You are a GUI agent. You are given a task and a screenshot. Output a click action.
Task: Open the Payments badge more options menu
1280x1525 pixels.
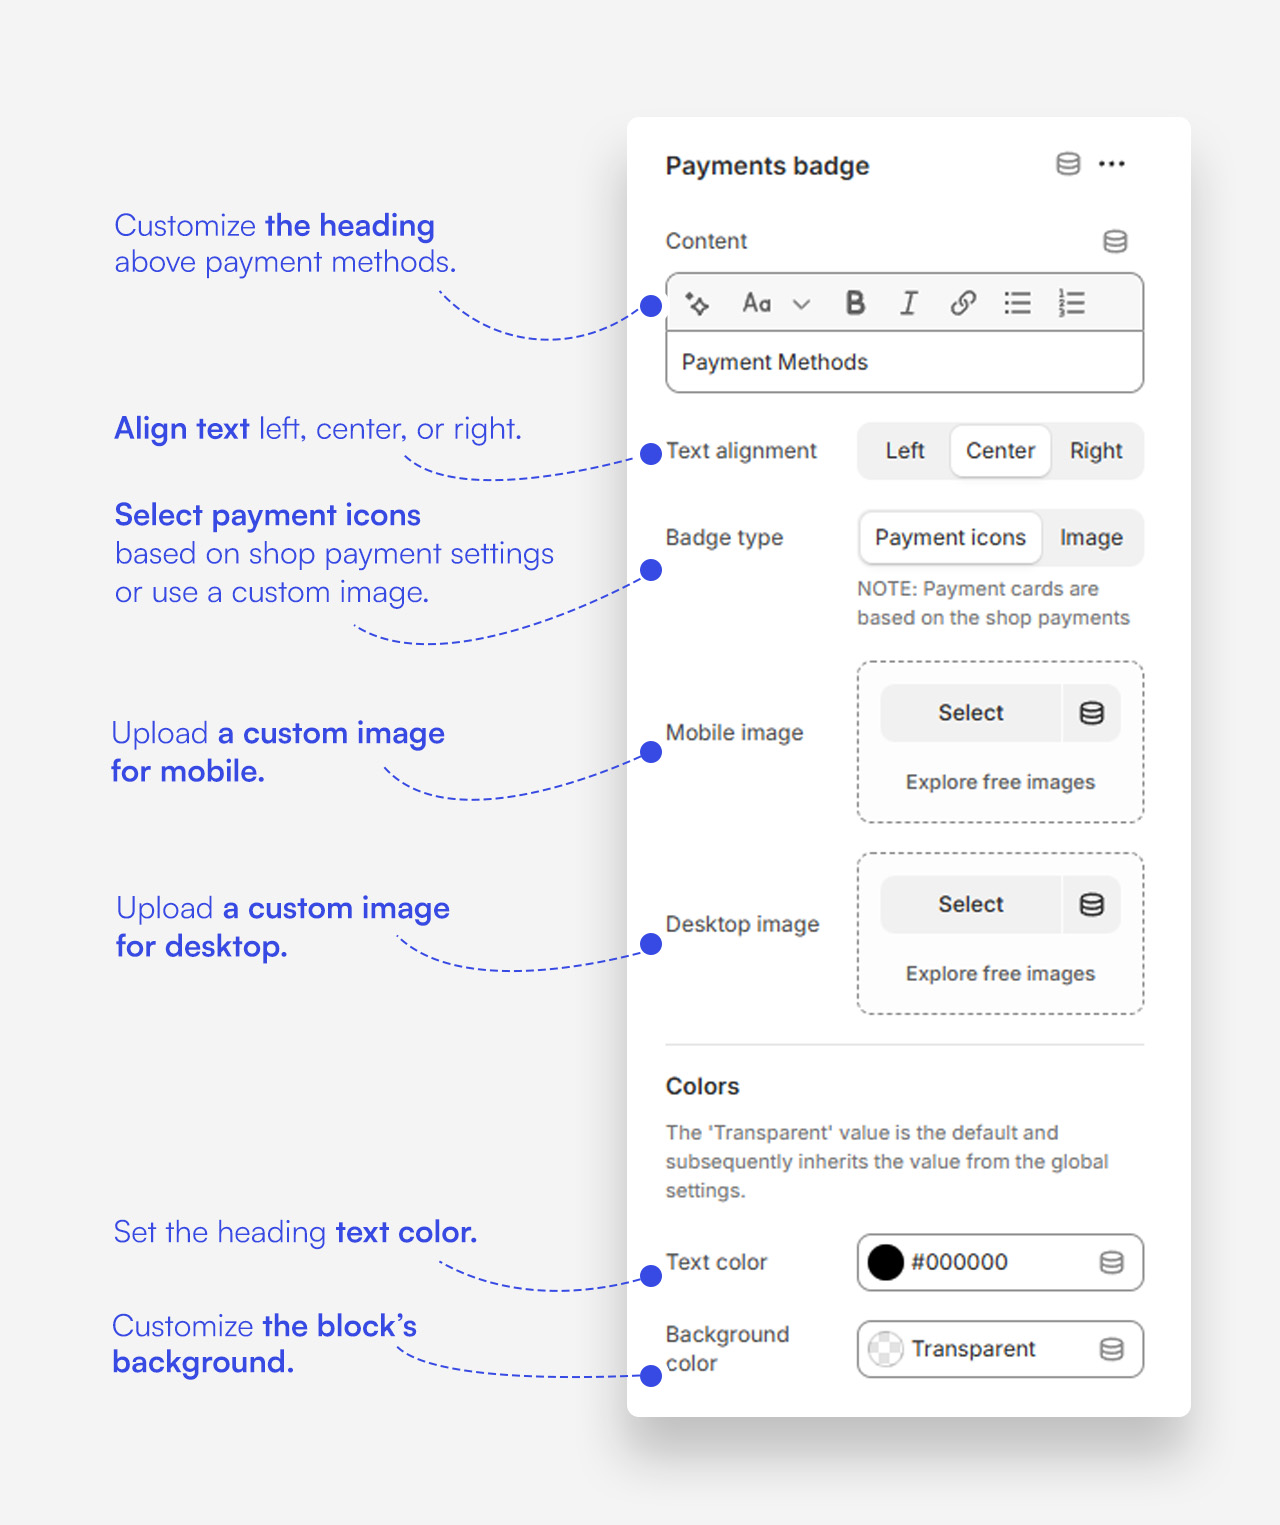pos(1112,164)
